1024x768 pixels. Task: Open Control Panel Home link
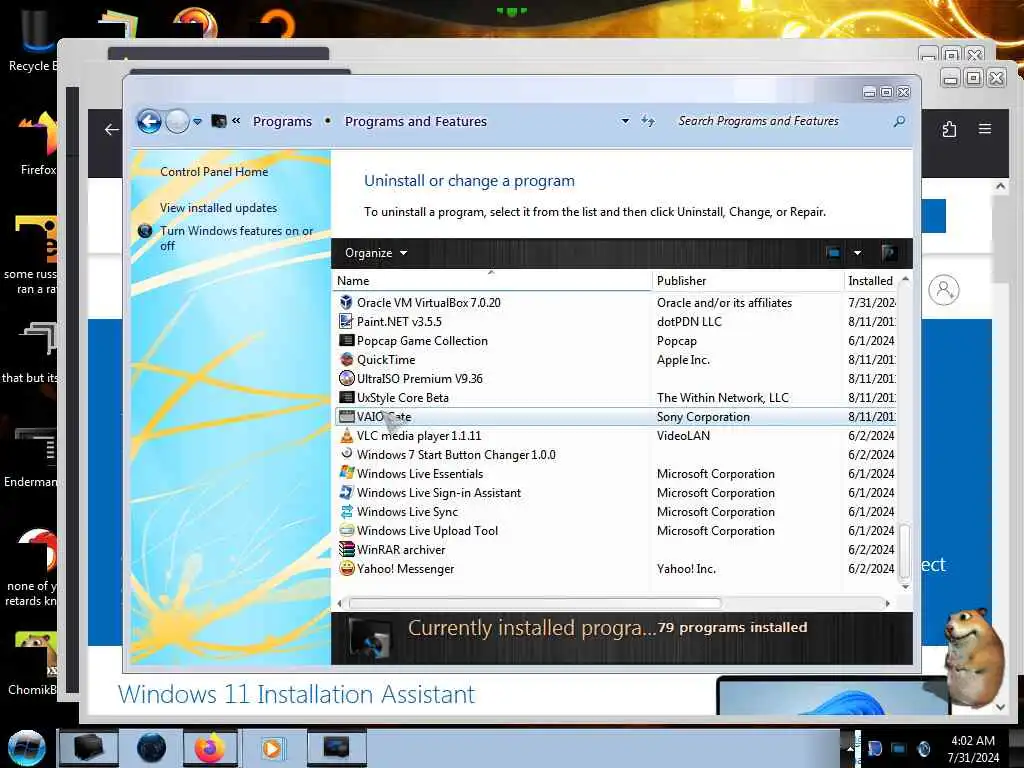coord(214,172)
